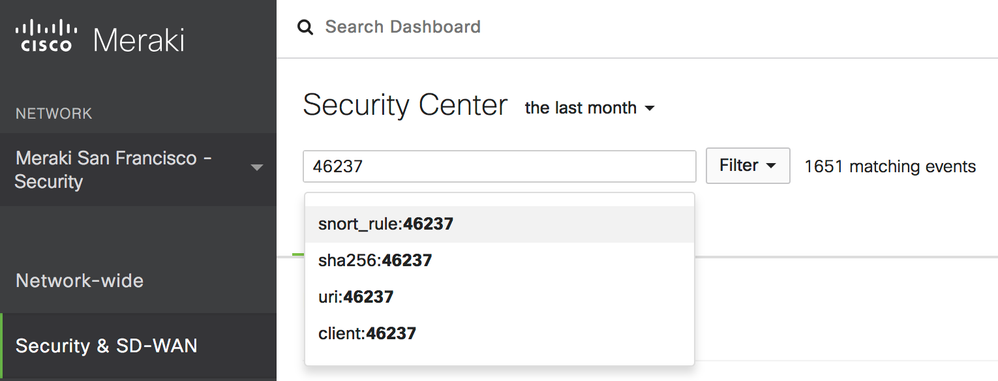998x381 pixels.
Task: Click the NETWORK section label in the sidebar
Action: (x=54, y=114)
